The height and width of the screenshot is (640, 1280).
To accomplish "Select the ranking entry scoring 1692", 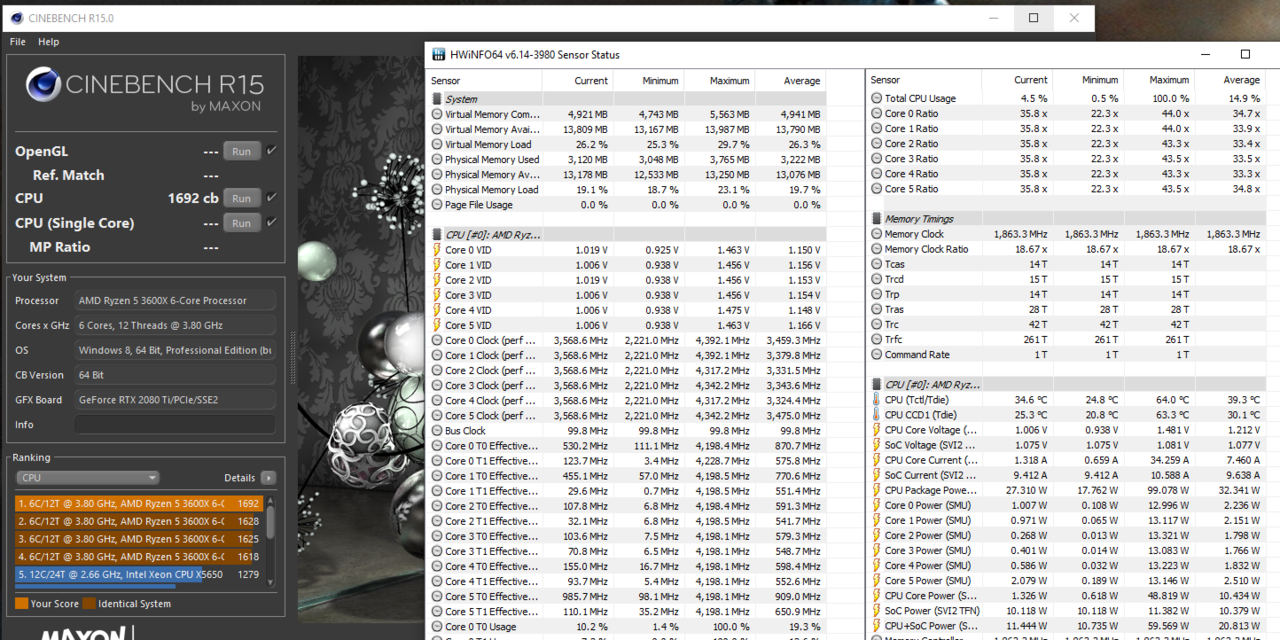I will pos(139,504).
